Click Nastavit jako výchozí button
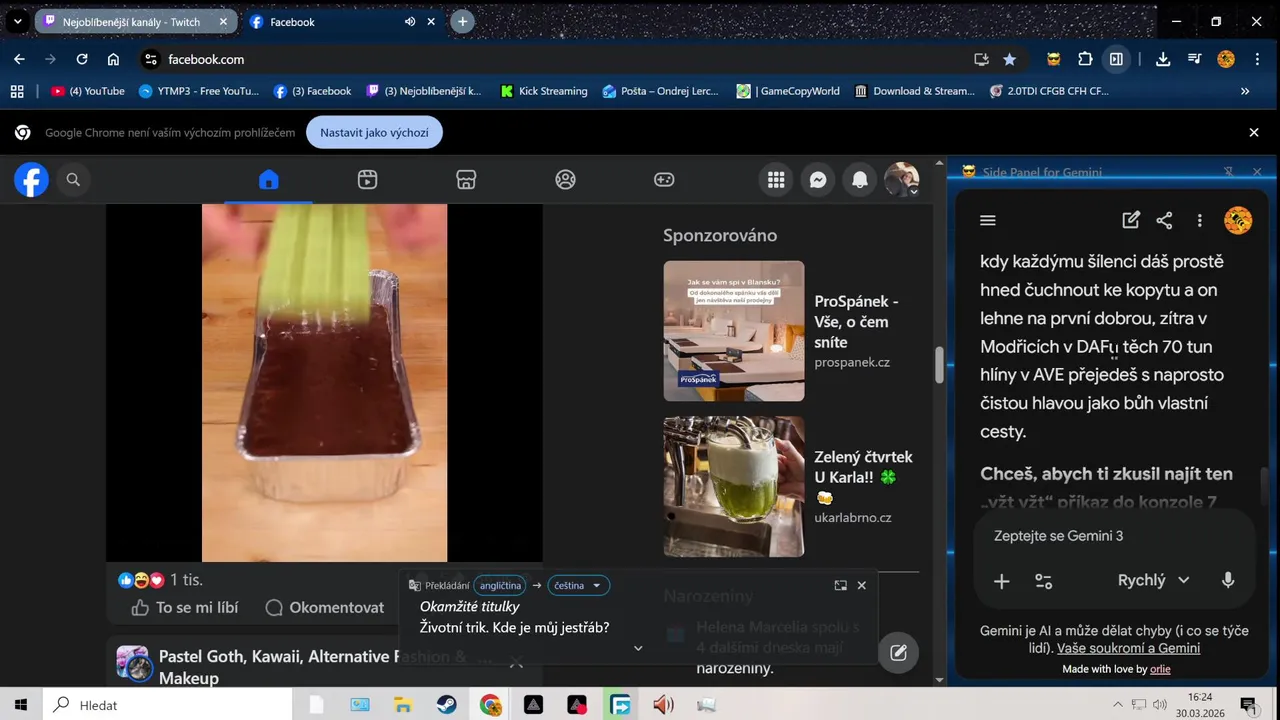 coord(374,132)
